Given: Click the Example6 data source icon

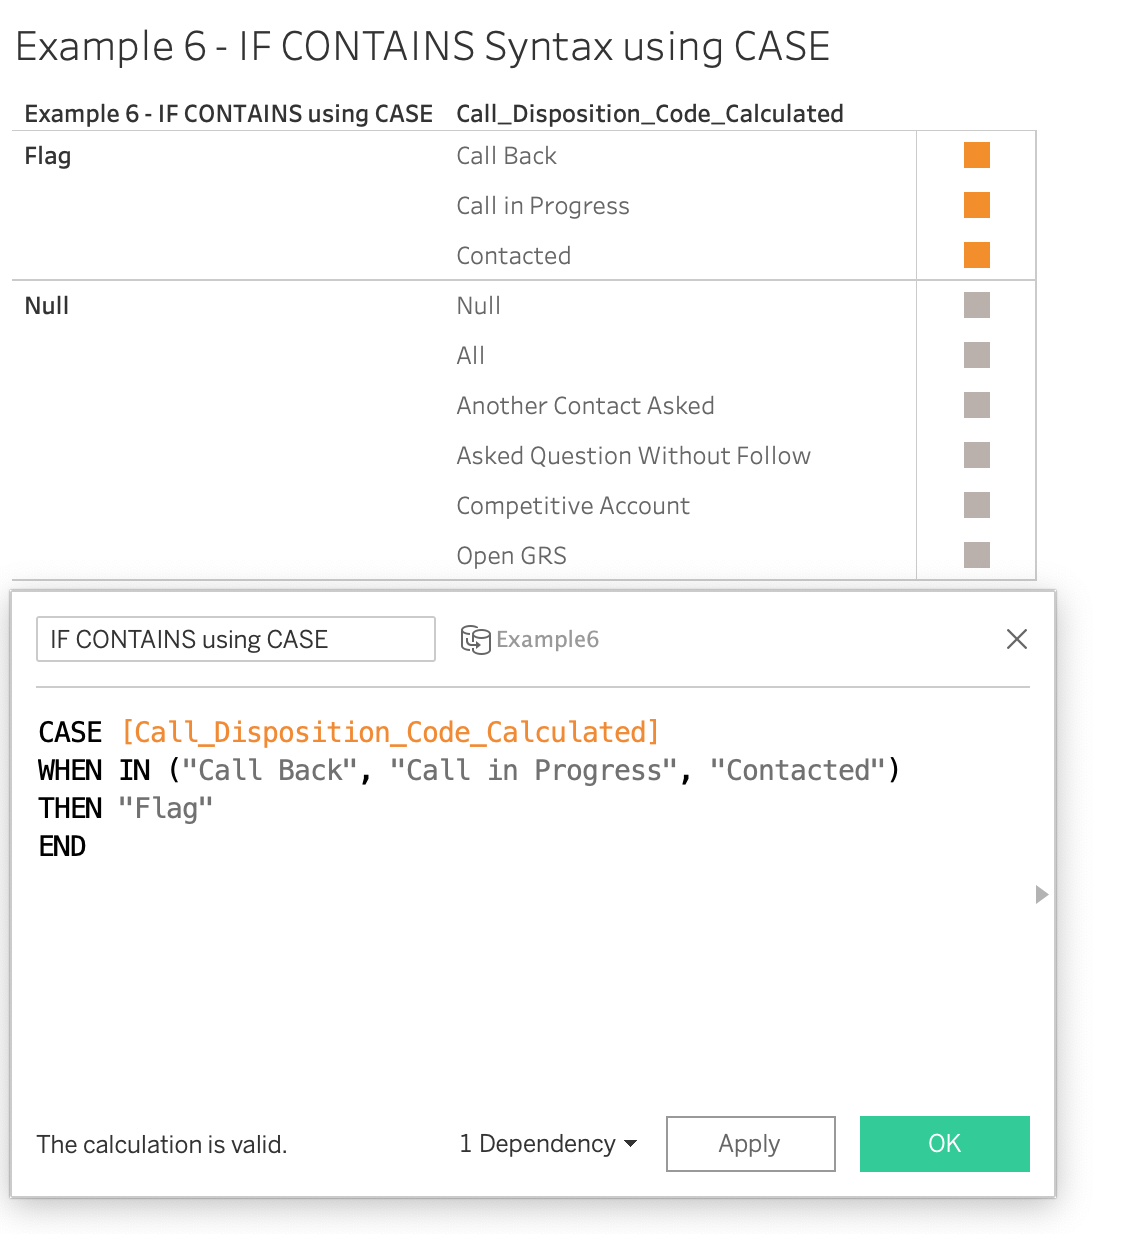Looking at the screenshot, I should point(475,639).
